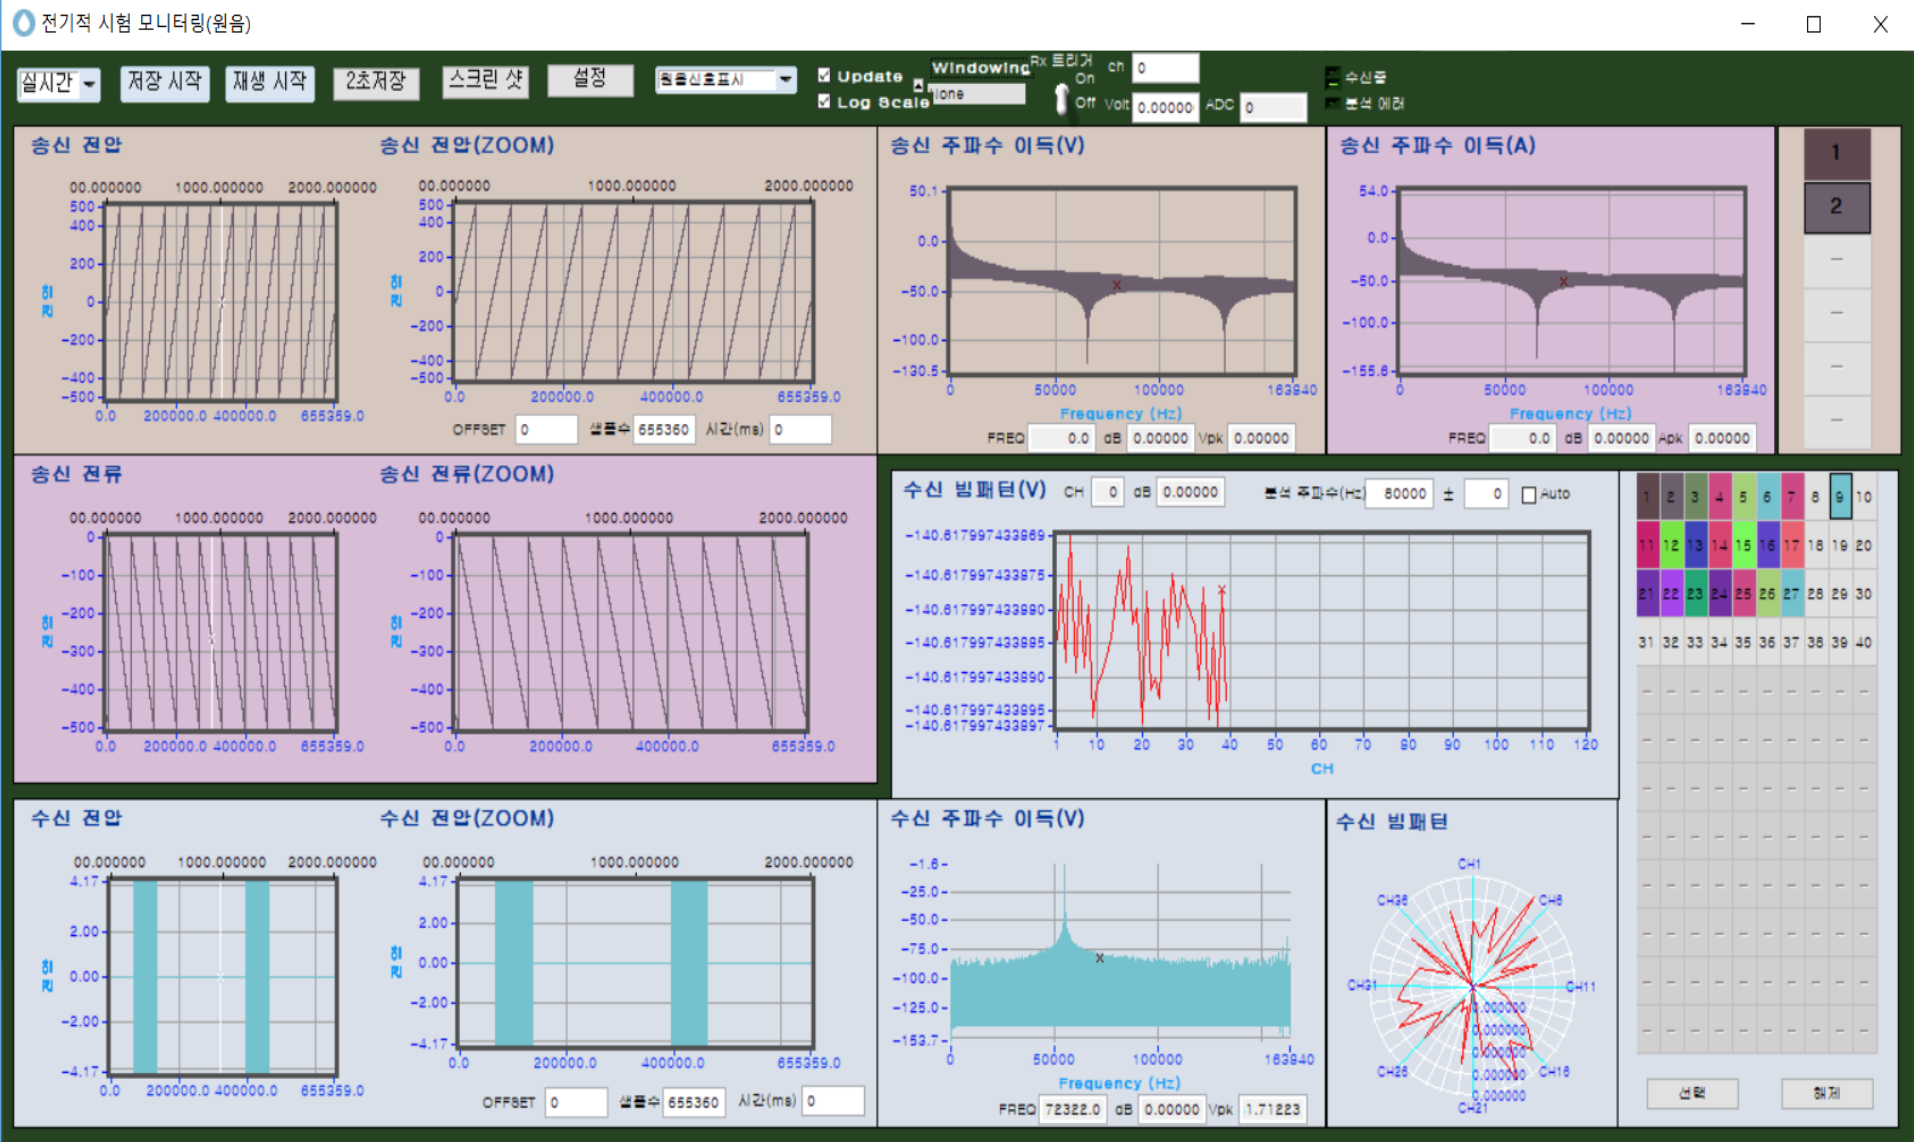Select channel swatch 13

(x=1695, y=545)
